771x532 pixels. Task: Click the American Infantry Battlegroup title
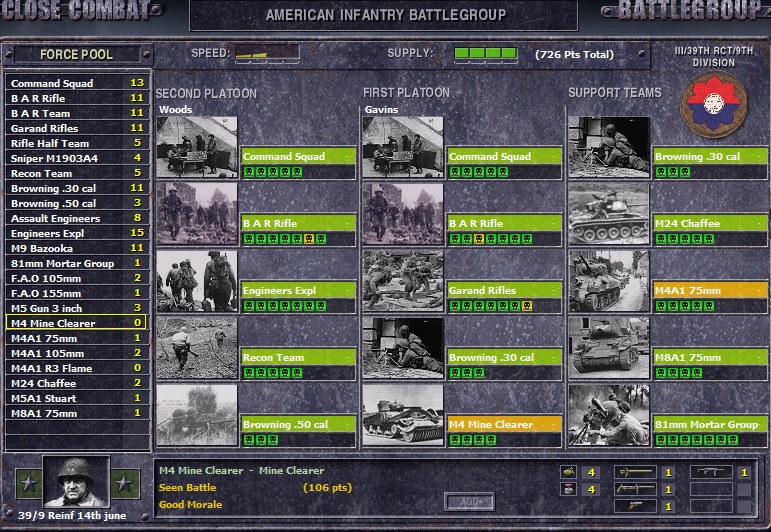[x=386, y=15]
